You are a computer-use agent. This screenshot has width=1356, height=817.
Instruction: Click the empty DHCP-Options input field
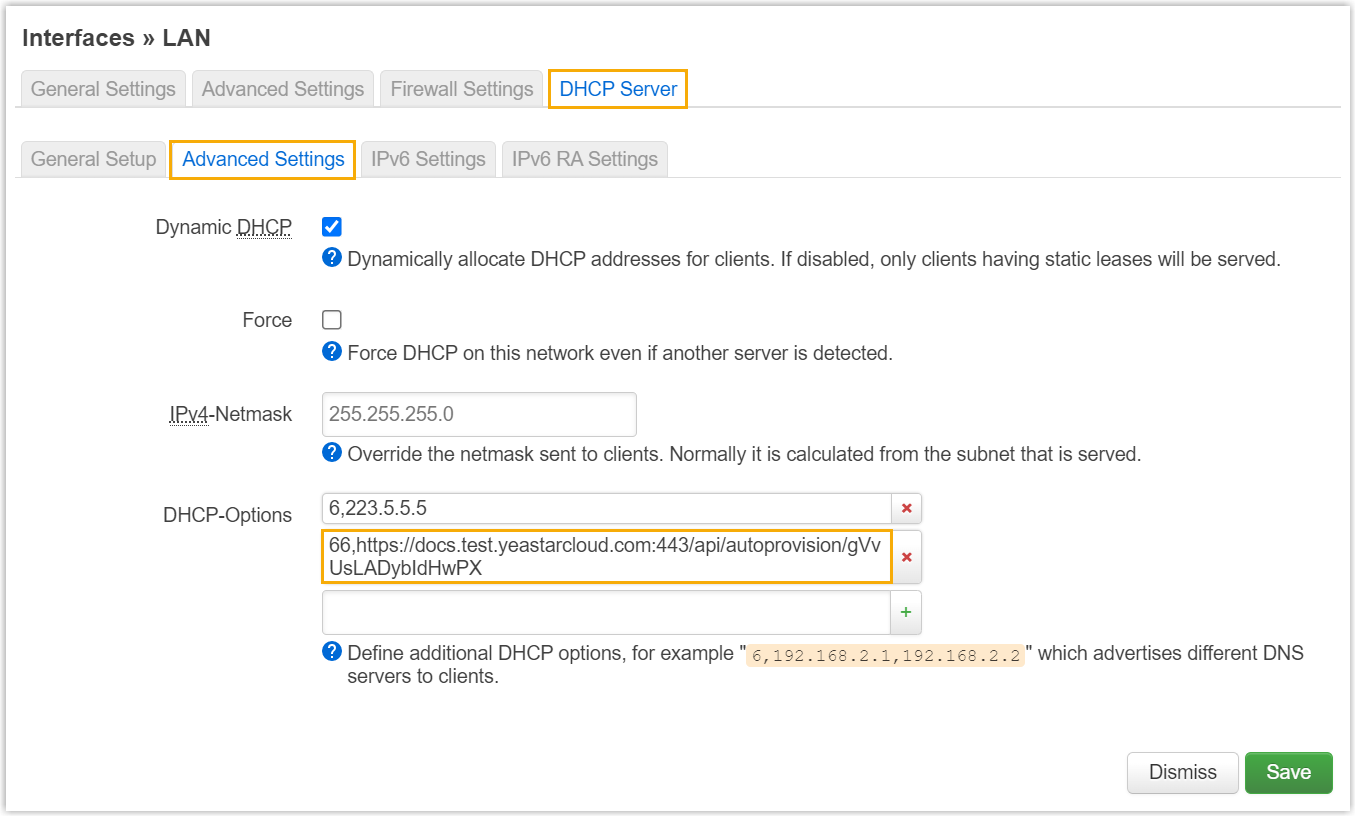[x=606, y=612]
